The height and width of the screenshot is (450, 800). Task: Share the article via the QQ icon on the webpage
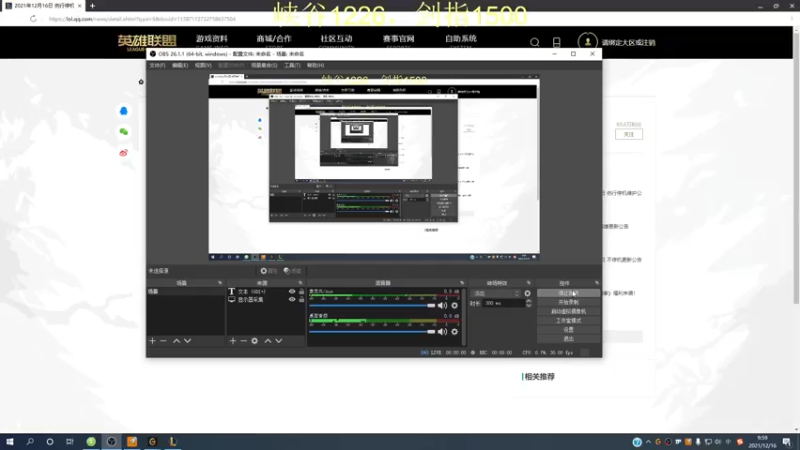click(123, 111)
